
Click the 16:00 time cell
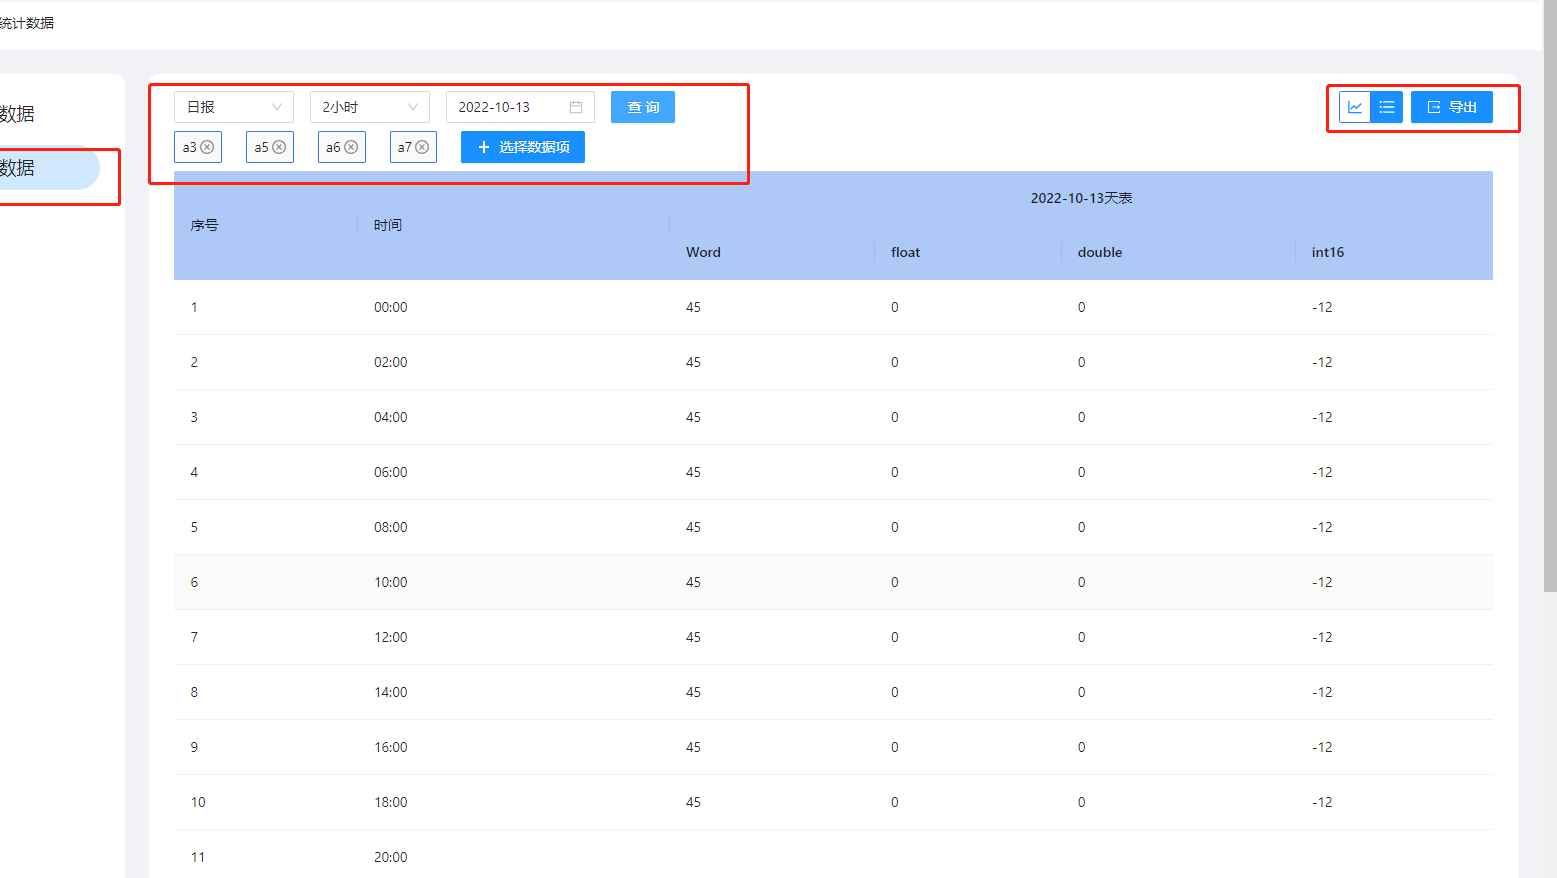(391, 747)
